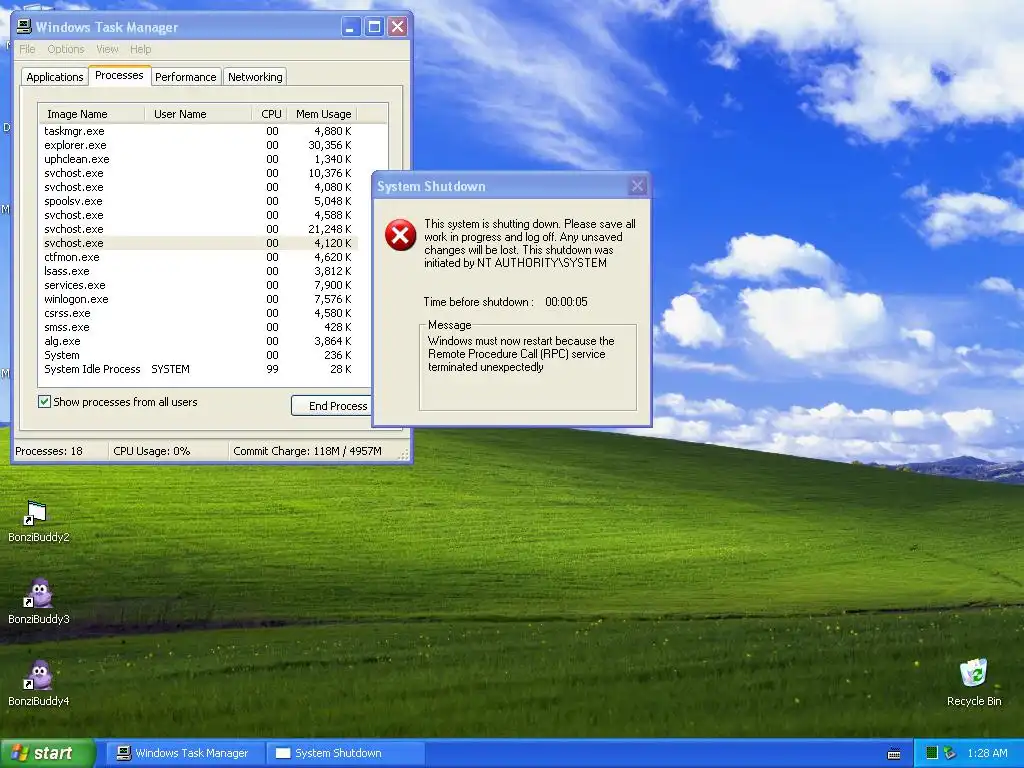The image size is (1024, 768).
Task: Click the Task Manager title bar icon
Action: click(24, 27)
